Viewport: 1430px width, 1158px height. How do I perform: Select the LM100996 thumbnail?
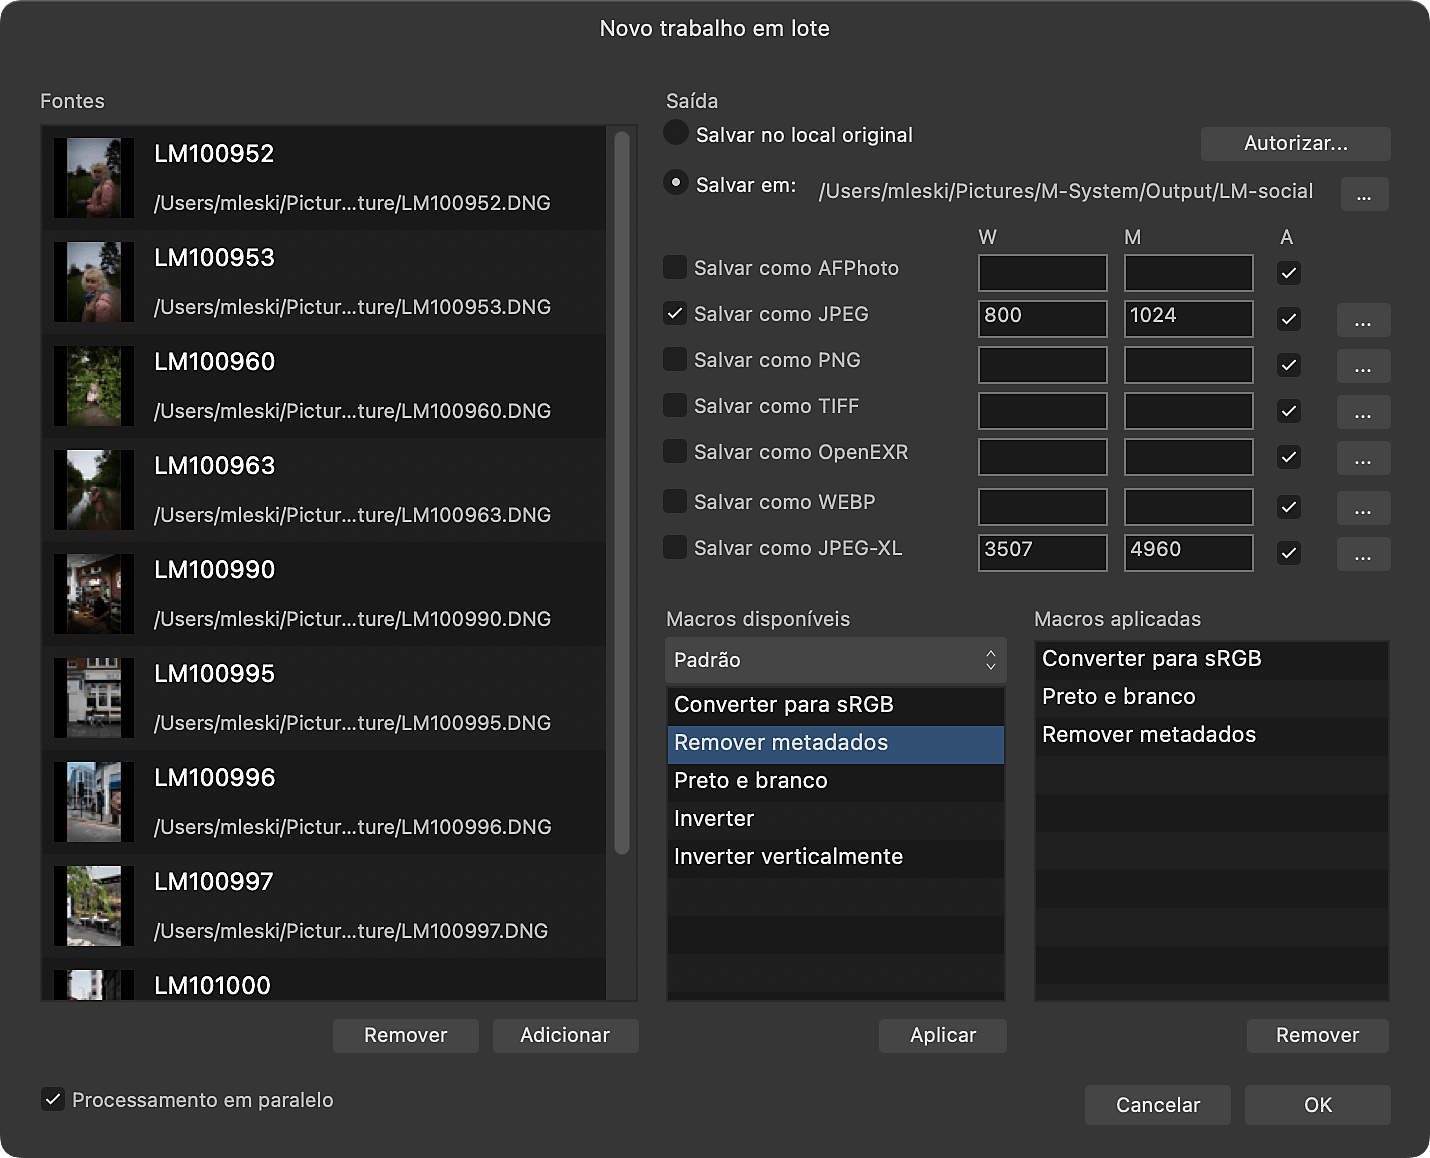94,802
